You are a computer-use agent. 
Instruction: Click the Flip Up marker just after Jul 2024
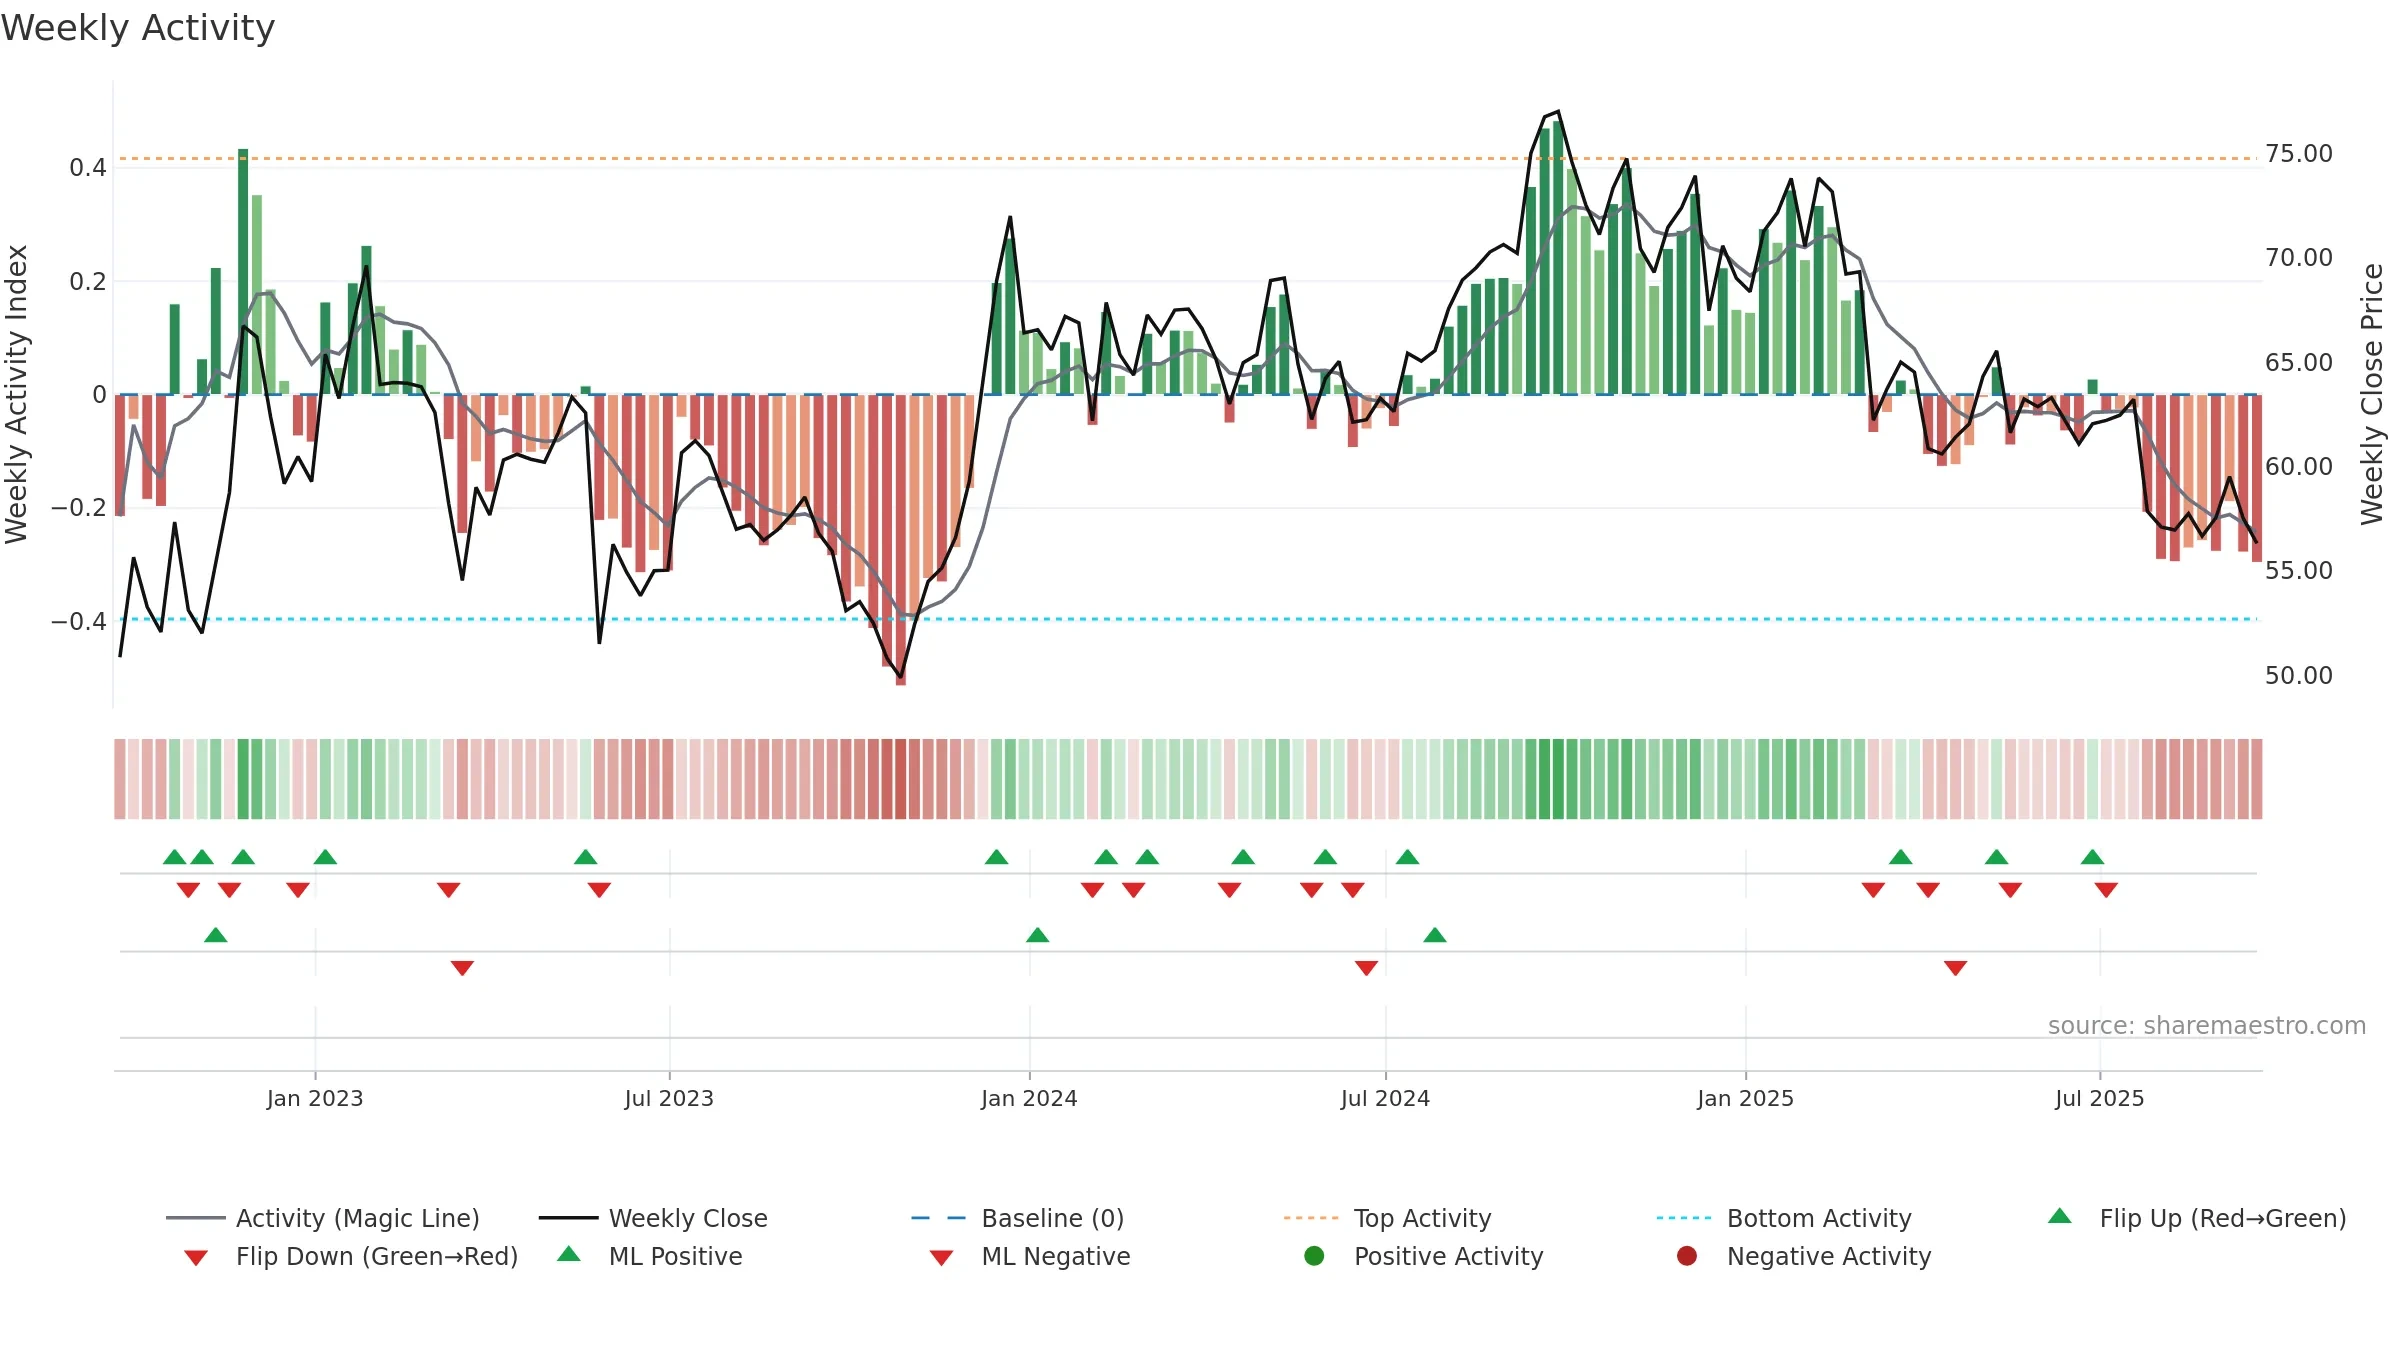click(1408, 857)
